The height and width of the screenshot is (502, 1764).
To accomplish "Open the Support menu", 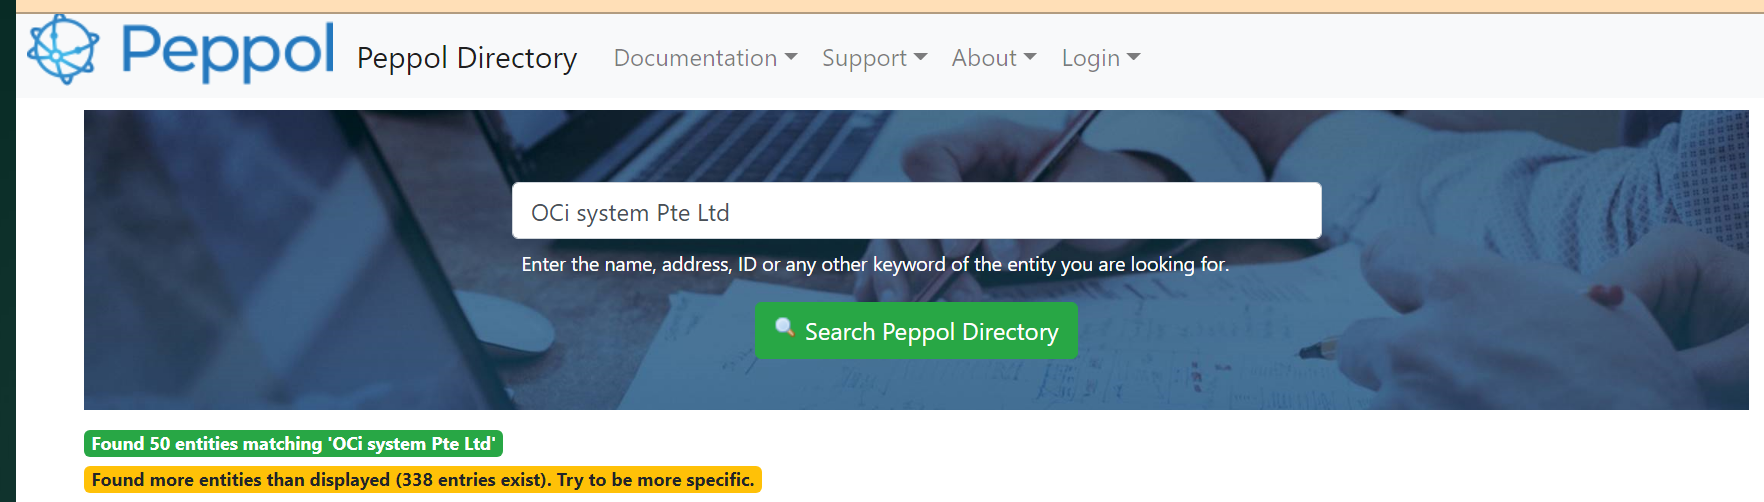I will pyautogui.click(x=874, y=58).
